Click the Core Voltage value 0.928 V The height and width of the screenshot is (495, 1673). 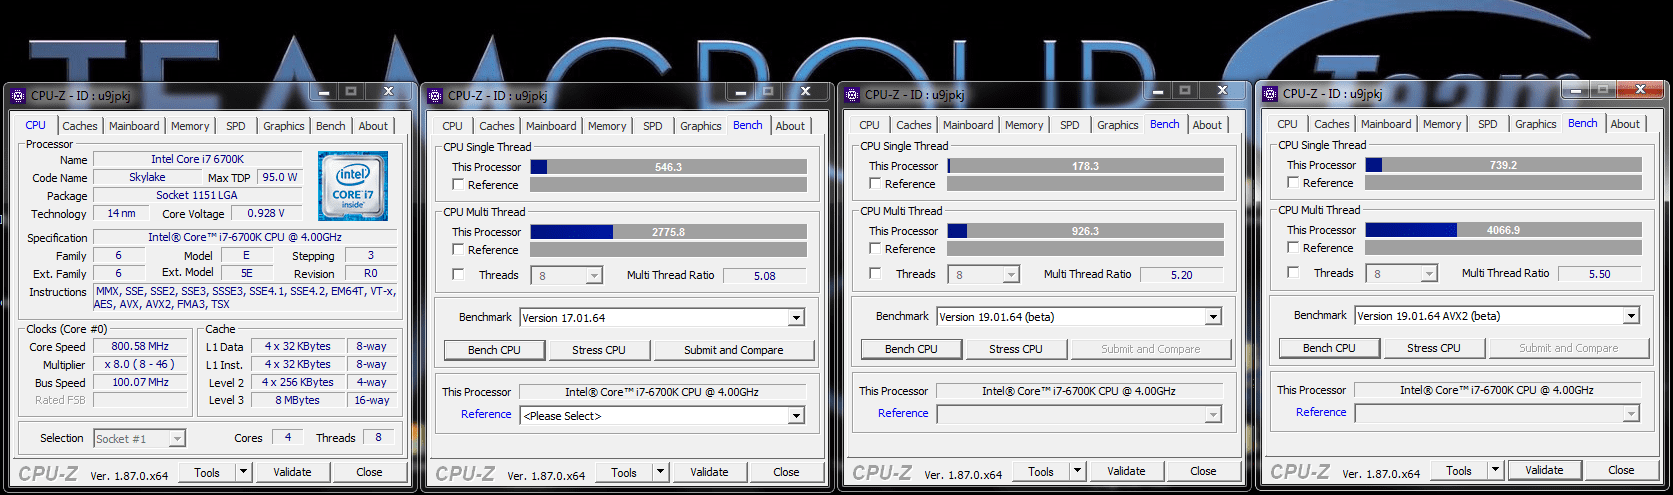[x=266, y=213]
